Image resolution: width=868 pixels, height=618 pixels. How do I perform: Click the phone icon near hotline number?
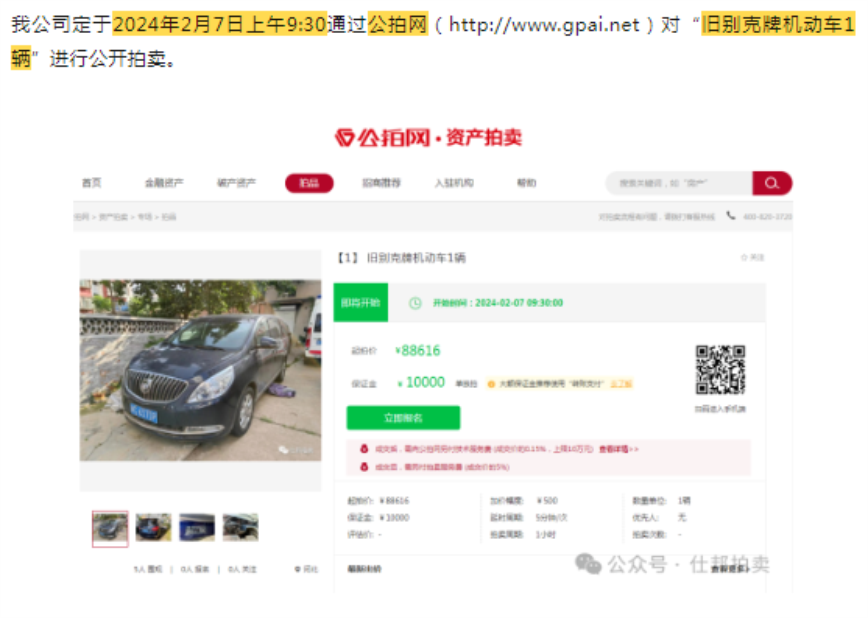tap(731, 215)
